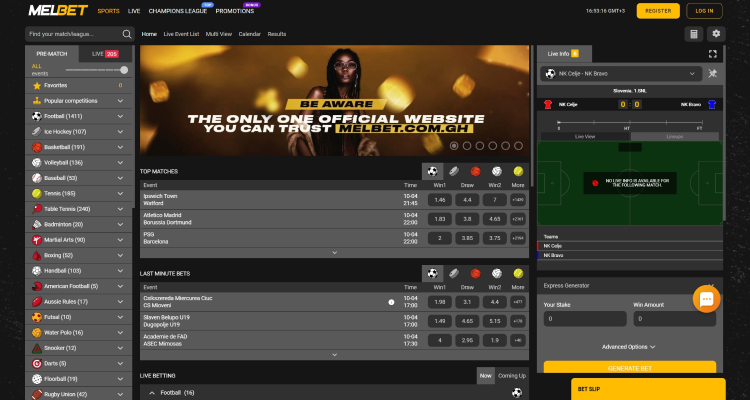Select basketball icon in Top Matches
The width and height of the screenshot is (750, 400).
[x=475, y=171]
